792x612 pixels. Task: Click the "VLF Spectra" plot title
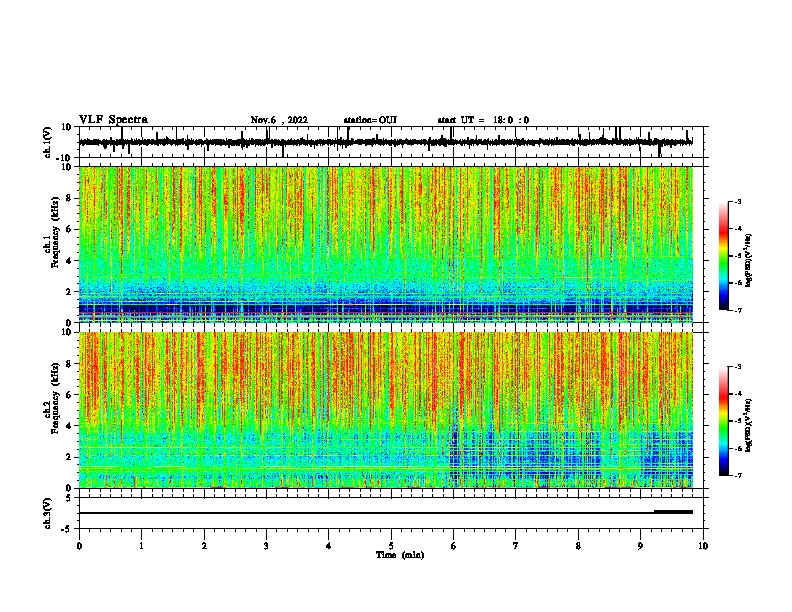(x=113, y=120)
